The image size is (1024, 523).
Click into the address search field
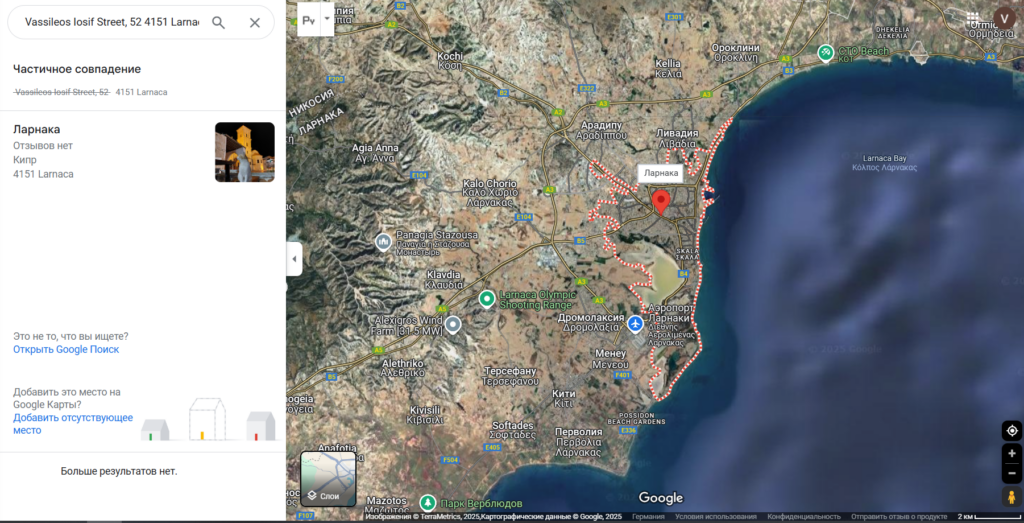(x=110, y=22)
